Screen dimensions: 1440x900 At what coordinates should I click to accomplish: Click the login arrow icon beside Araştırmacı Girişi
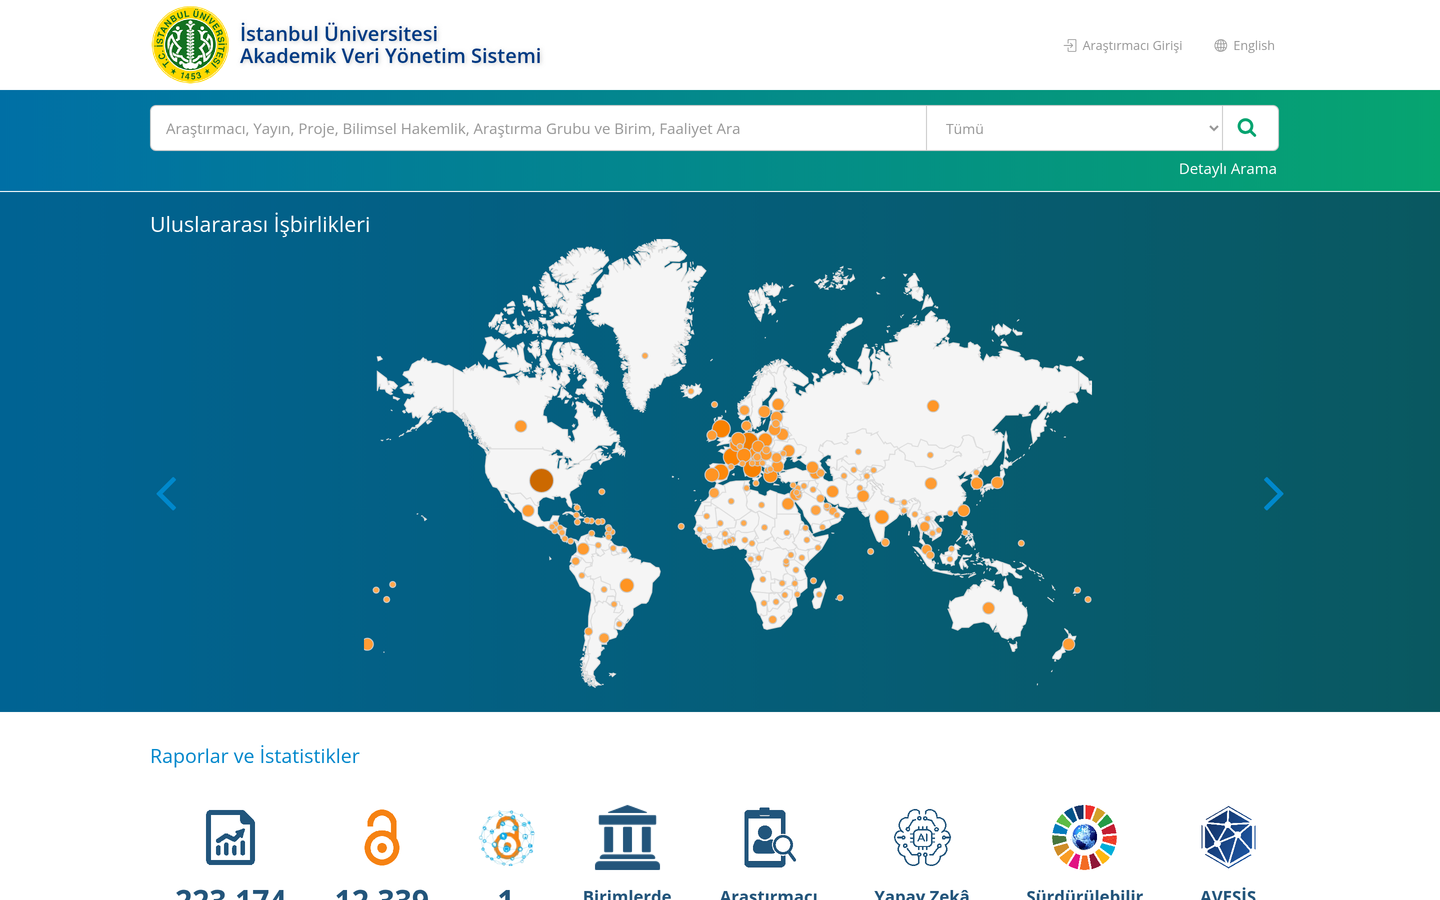[x=1070, y=46]
